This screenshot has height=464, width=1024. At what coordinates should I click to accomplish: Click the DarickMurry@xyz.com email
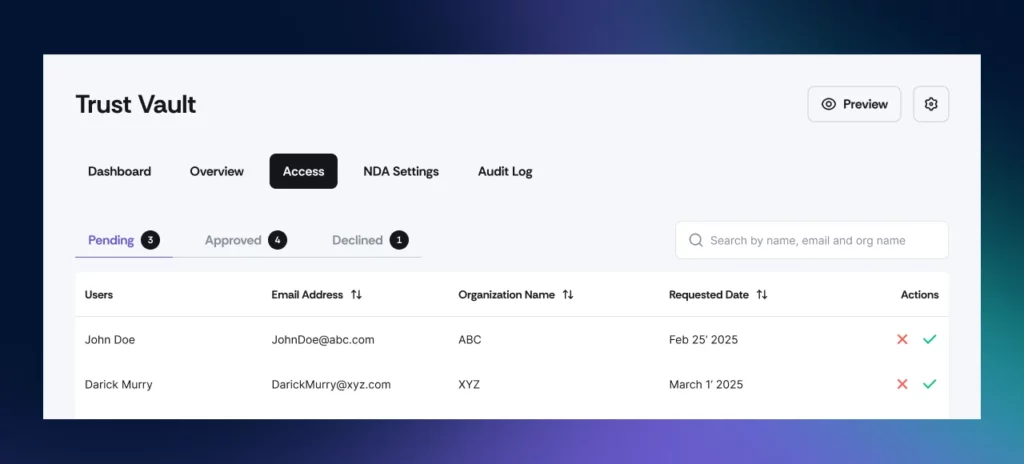click(x=331, y=384)
